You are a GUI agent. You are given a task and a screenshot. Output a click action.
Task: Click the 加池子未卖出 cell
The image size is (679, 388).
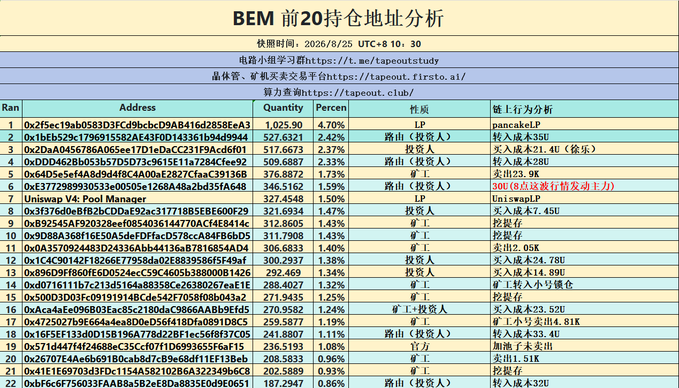(x=585, y=346)
